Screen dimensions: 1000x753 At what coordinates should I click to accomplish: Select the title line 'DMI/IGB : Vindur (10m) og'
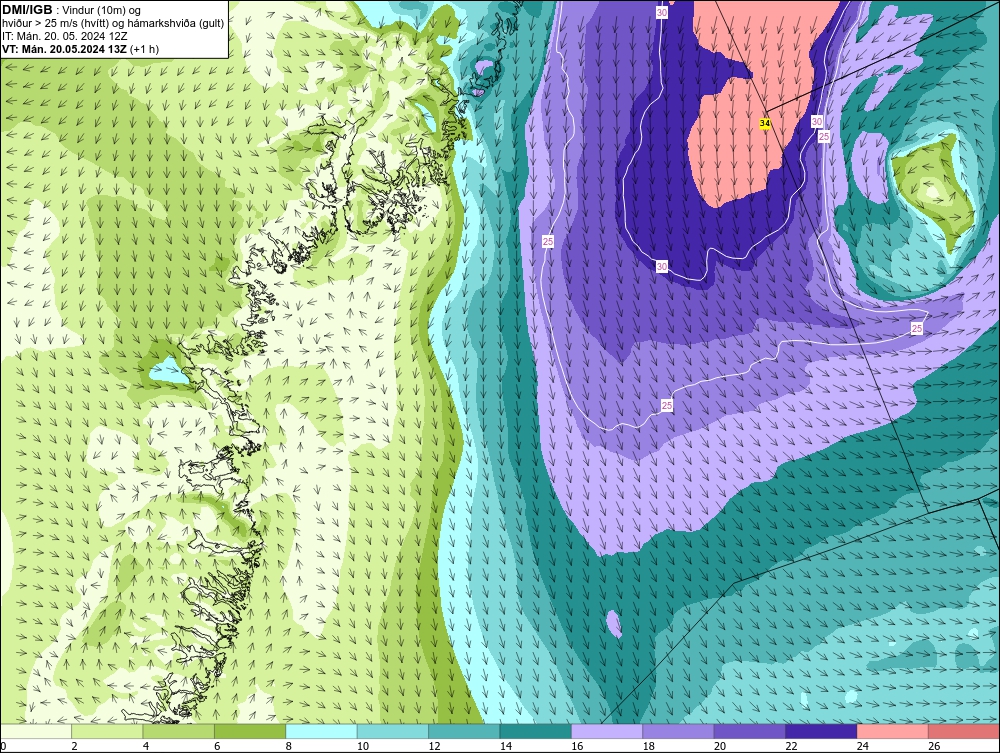[73, 10]
